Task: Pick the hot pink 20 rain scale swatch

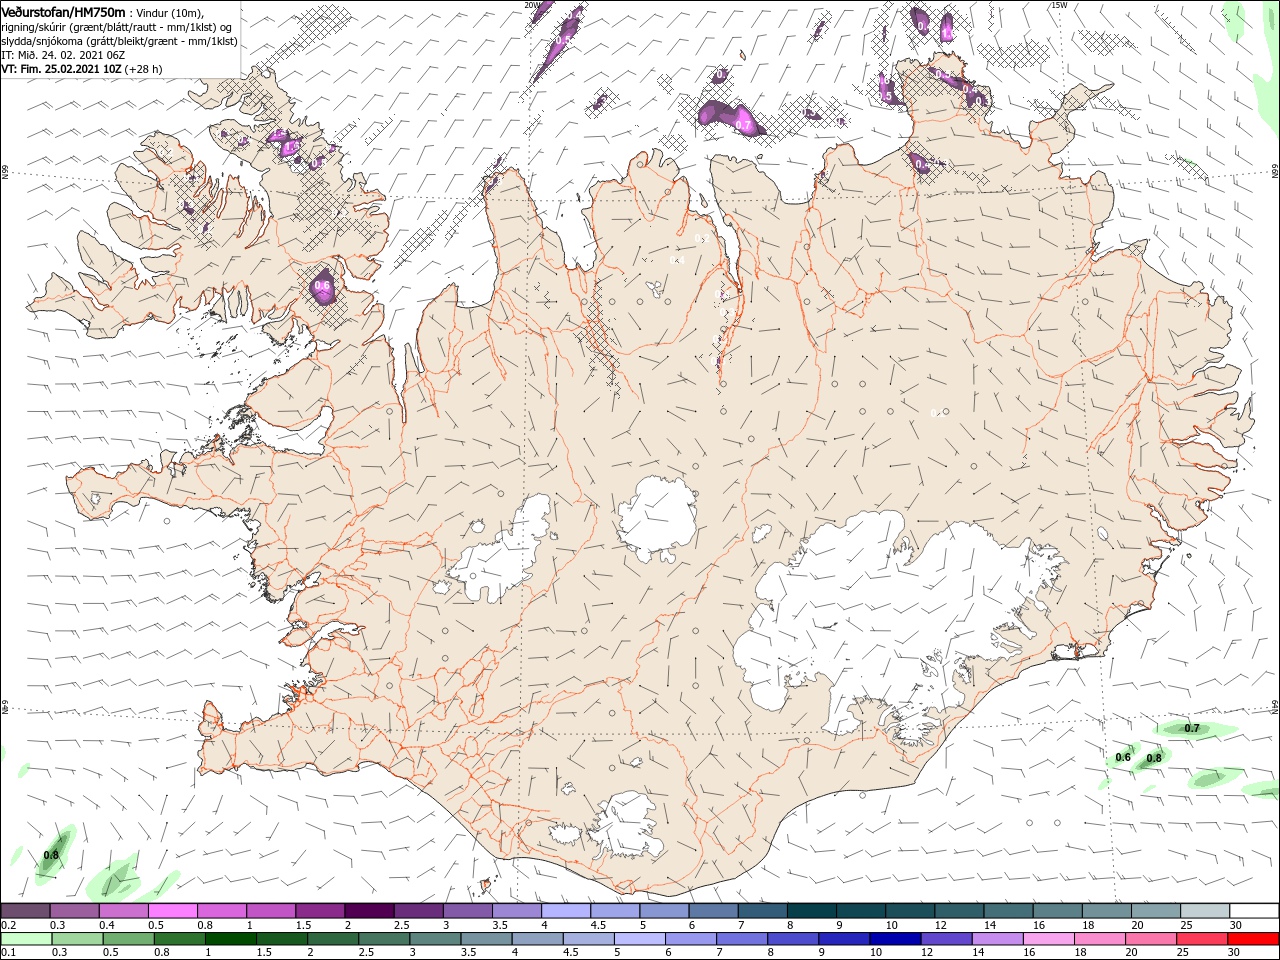Action: (x=1150, y=938)
